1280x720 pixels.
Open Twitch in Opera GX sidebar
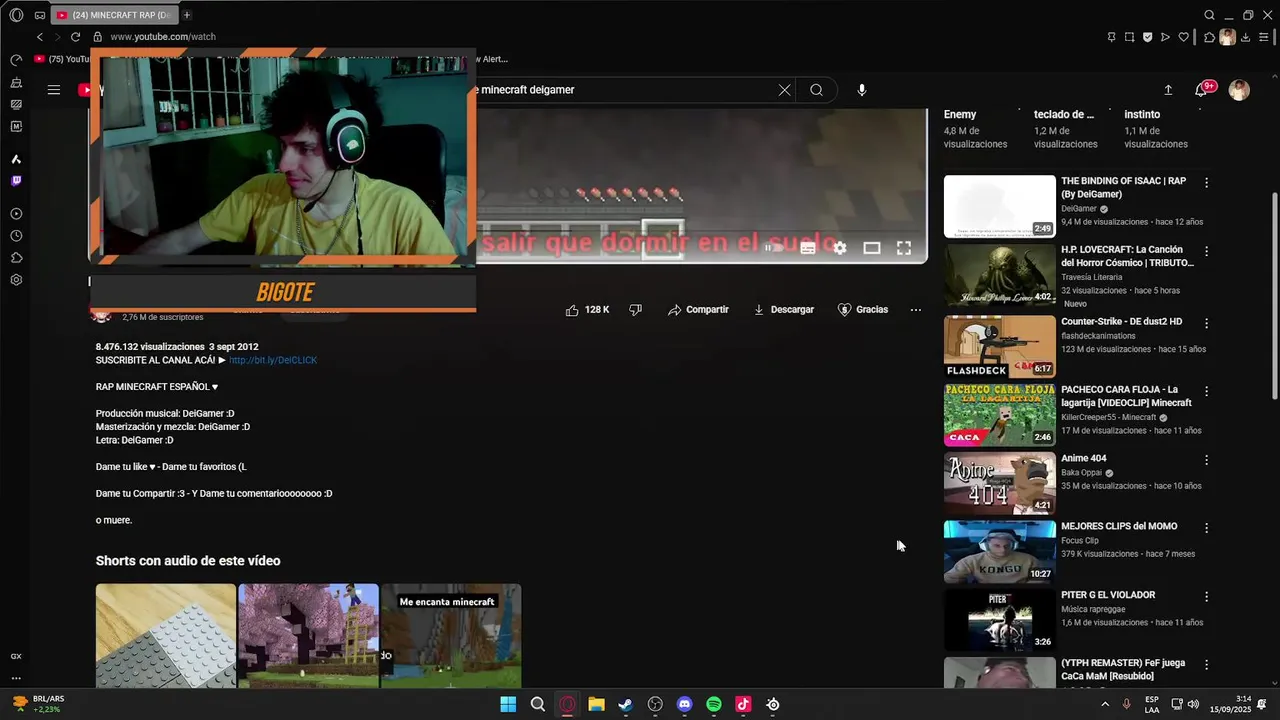pyautogui.click(x=16, y=181)
